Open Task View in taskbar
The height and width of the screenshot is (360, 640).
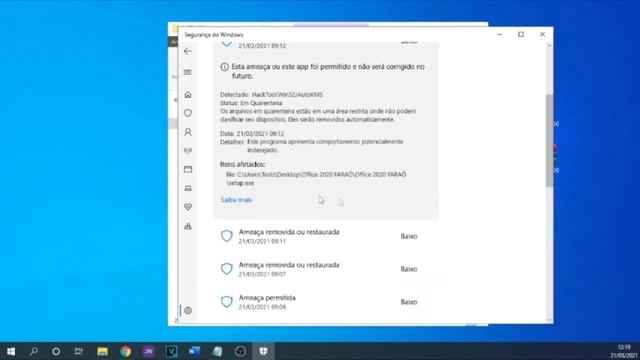coord(78,351)
